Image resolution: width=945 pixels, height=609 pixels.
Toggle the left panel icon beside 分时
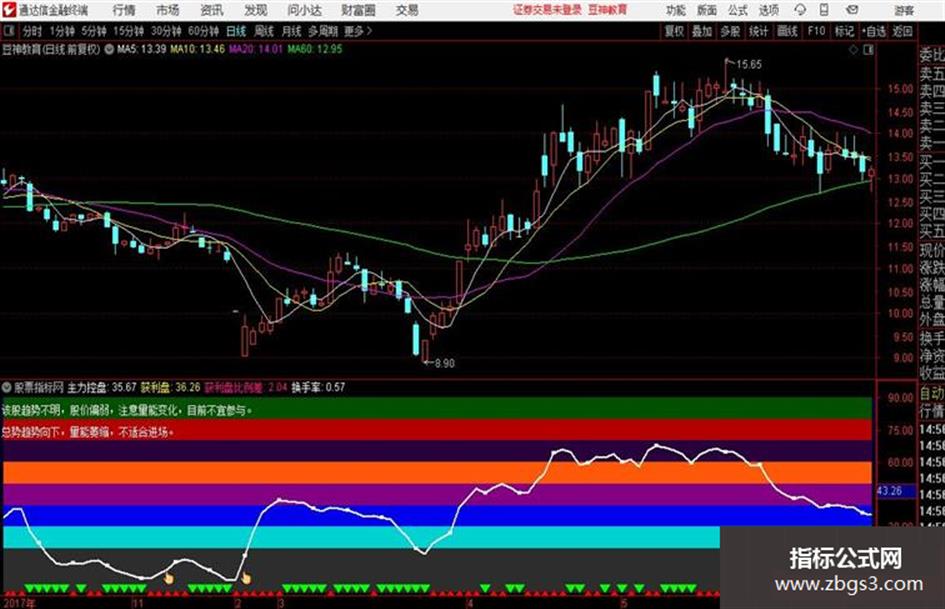[9, 31]
